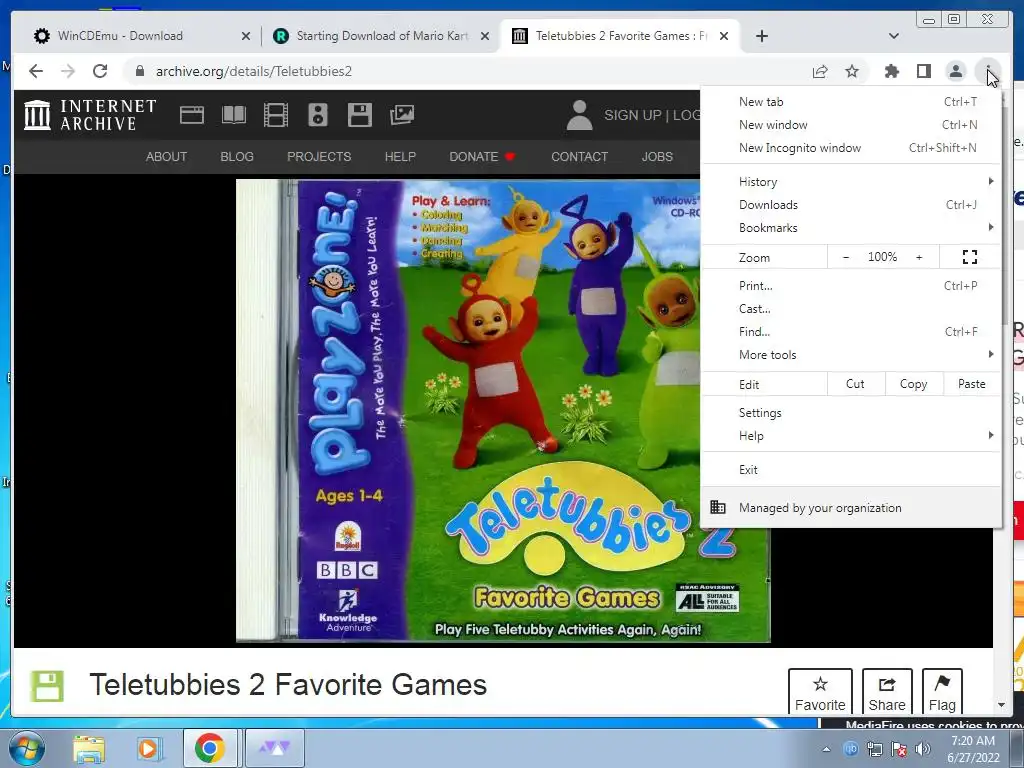The height and width of the screenshot is (768, 1024).
Task: Open the CONTACT link
Action: coord(579,157)
